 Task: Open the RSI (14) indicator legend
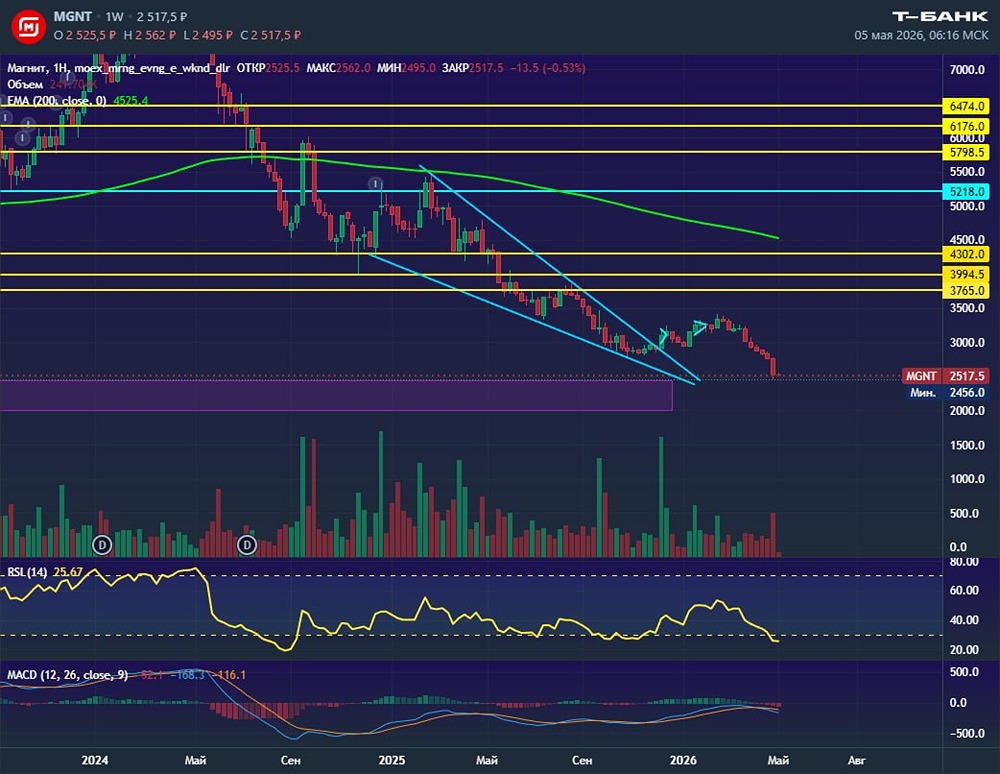click(x=27, y=572)
